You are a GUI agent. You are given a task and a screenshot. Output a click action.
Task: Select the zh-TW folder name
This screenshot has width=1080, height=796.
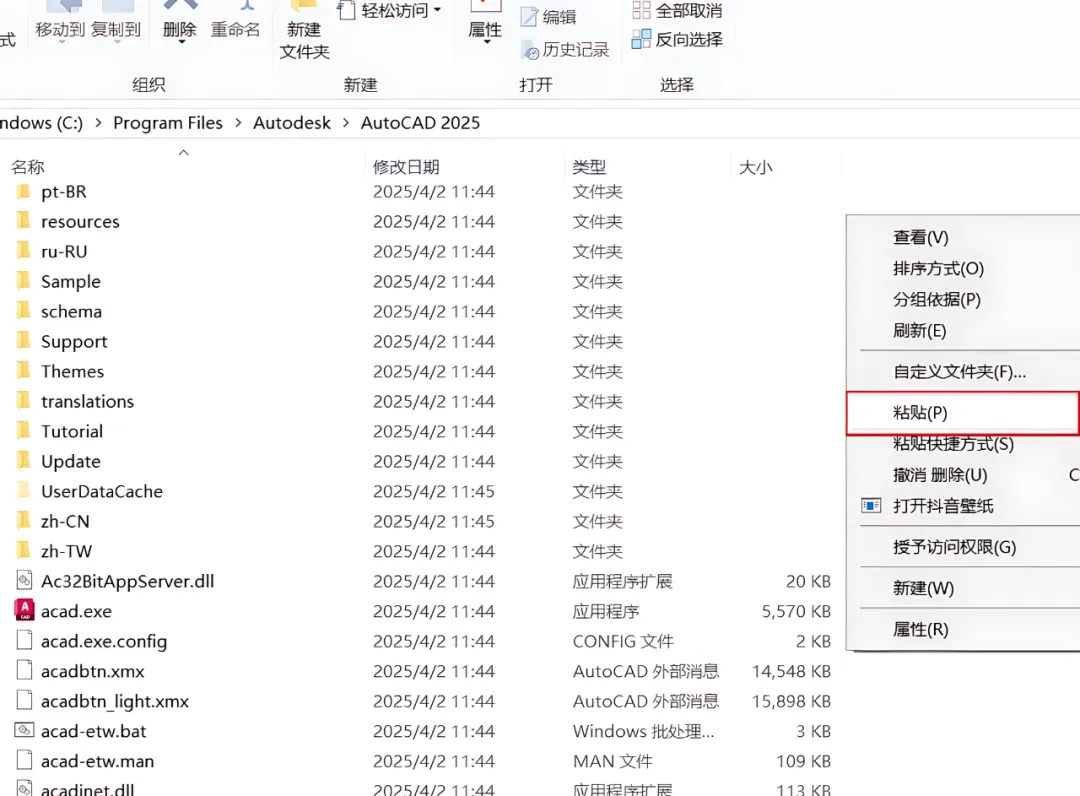66,551
